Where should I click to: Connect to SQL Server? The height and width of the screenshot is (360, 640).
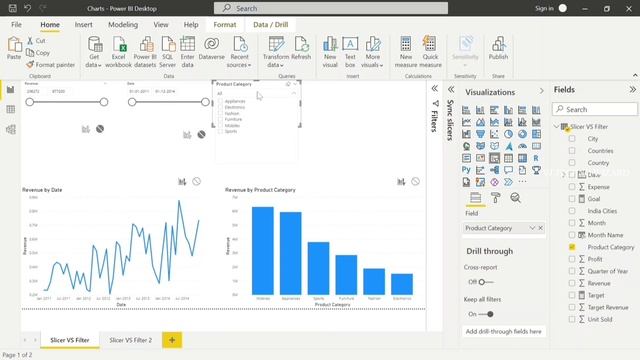[167, 52]
